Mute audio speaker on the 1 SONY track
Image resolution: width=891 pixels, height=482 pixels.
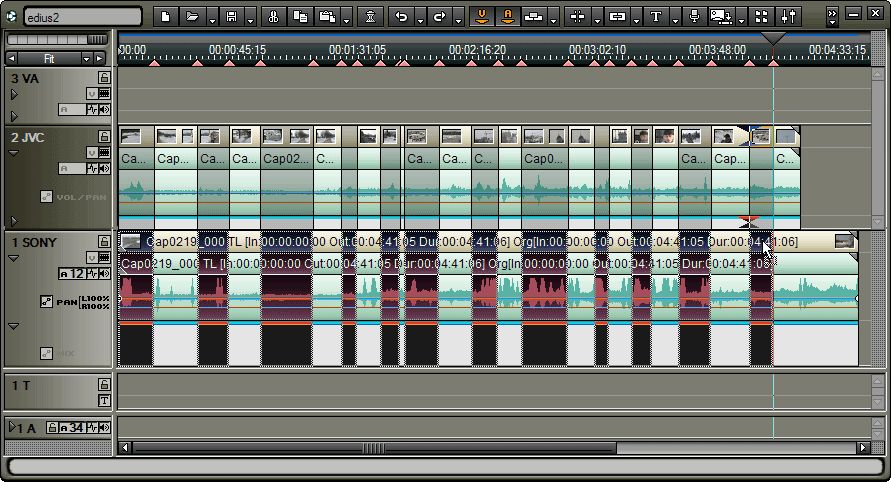coord(105,273)
